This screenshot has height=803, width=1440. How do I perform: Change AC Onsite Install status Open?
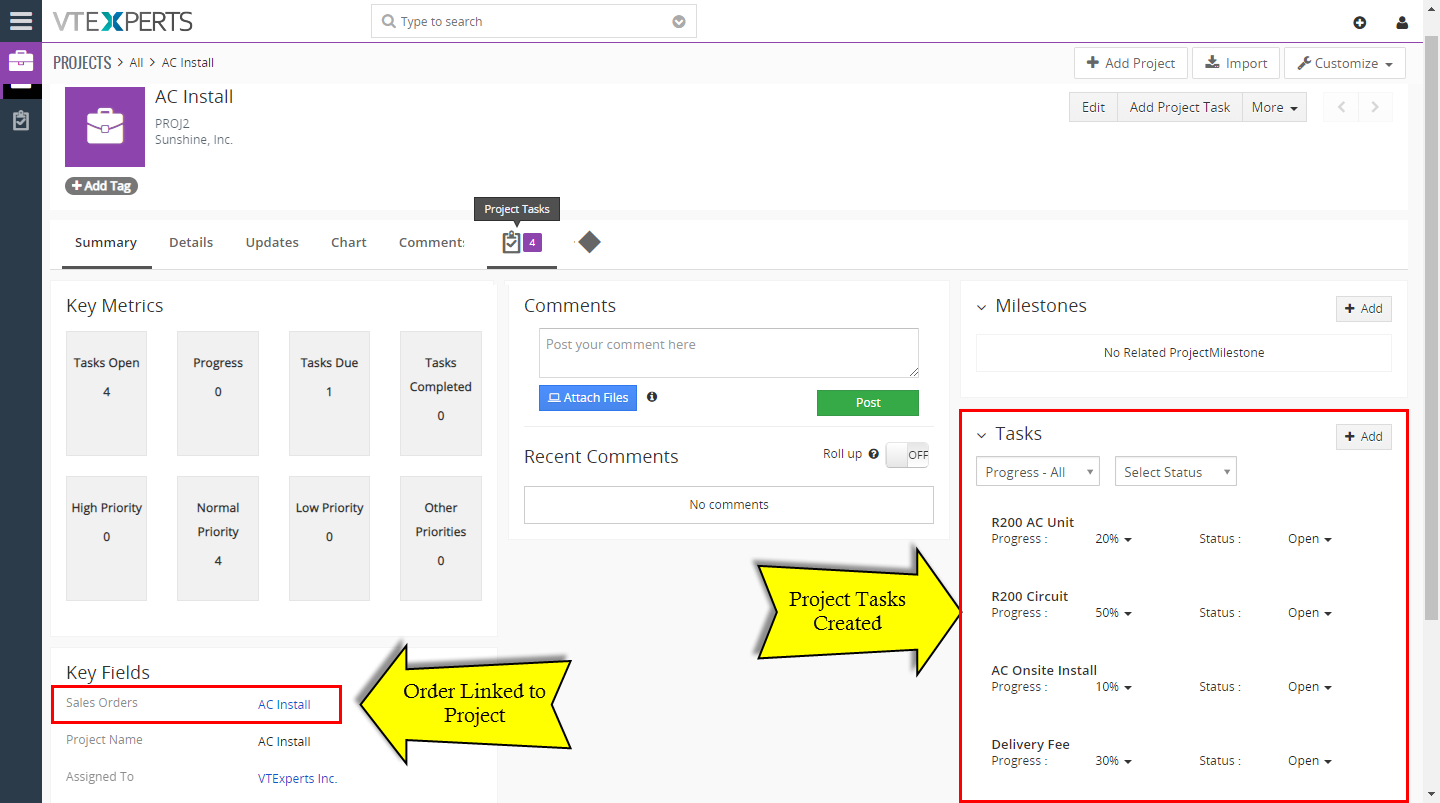pyautogui.click(x=1310, y=687)
